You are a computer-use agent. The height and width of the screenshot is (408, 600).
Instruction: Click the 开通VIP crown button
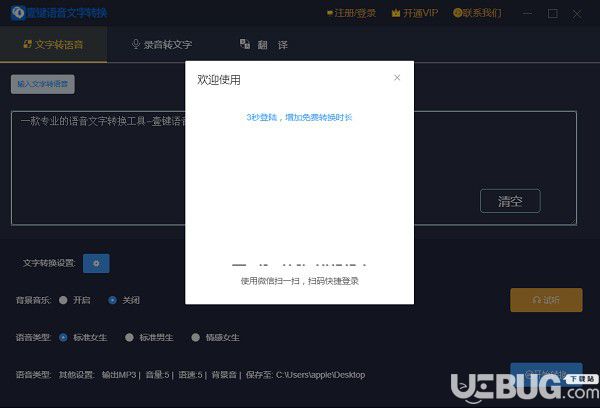click(x=415, y=13)
